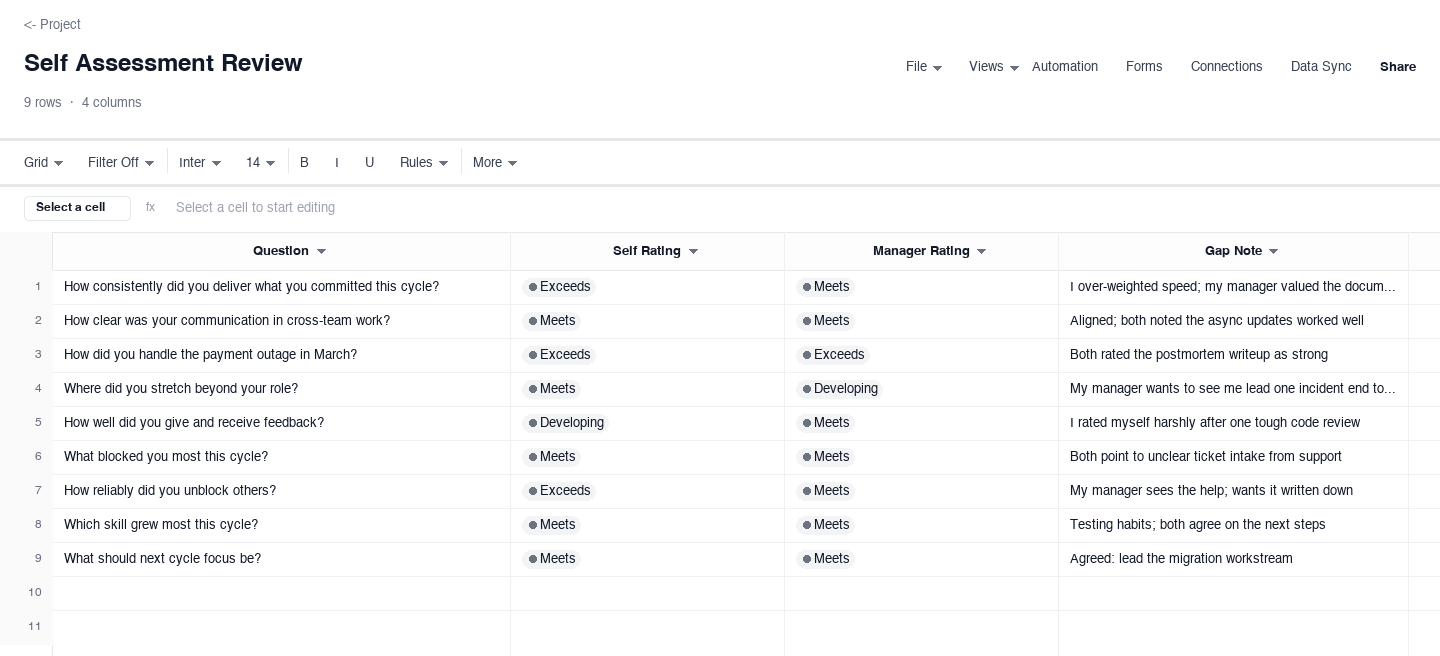Open the Forms menu item
The image size is (1440, 656).
1144,67
